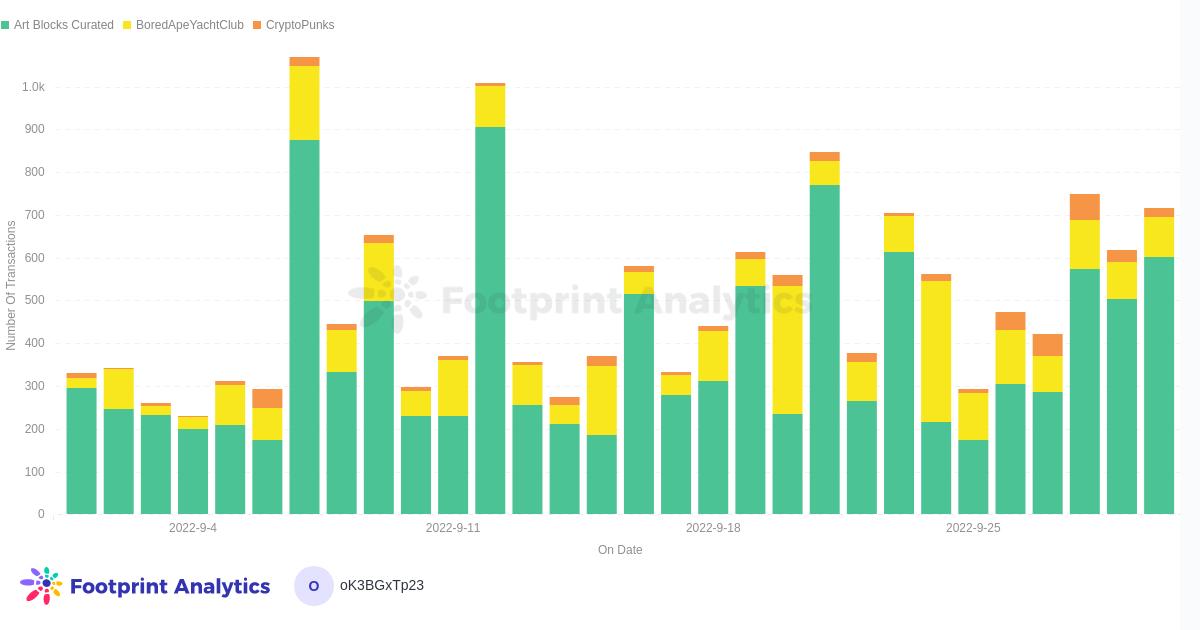Toggle the BoredApeYachtClub legend series

coord(183,25)
